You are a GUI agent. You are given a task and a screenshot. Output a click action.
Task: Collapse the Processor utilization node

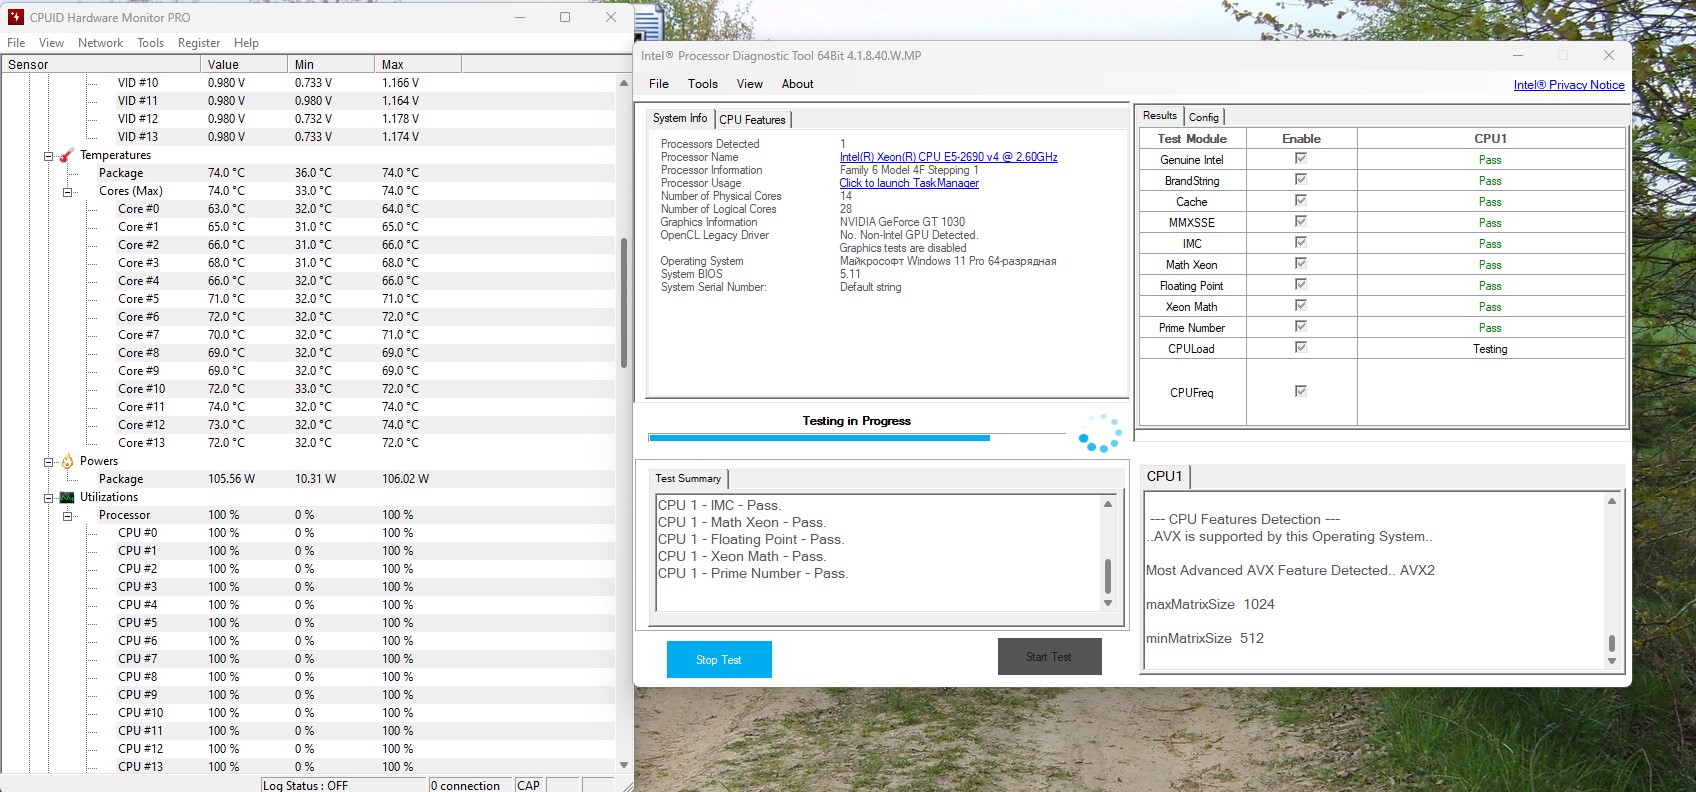coord(68,516)
